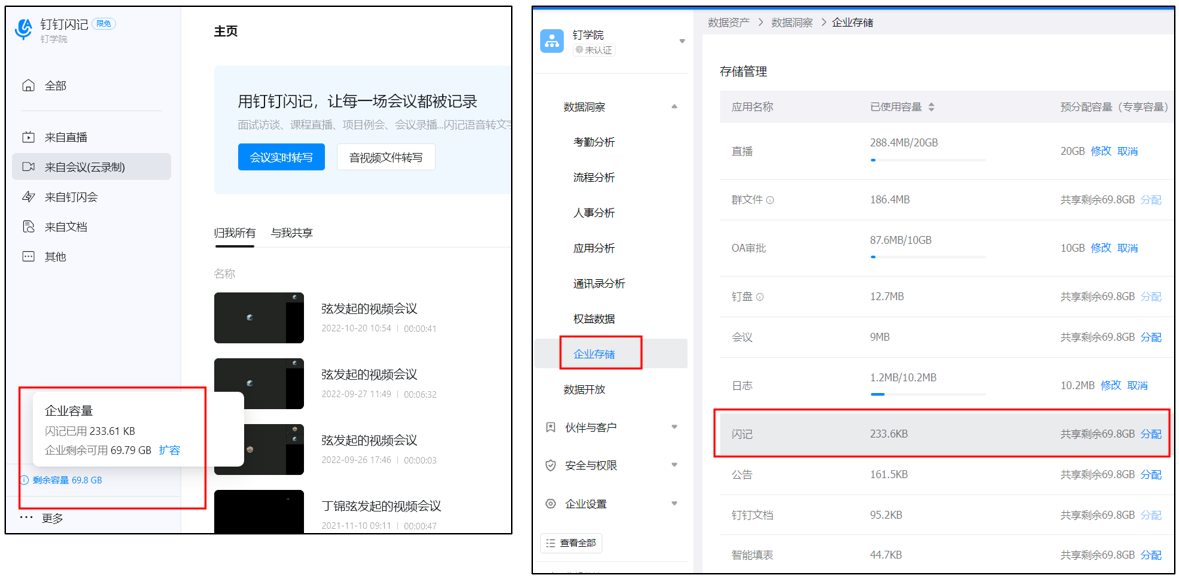Click 数据洞察 breadcrumb link
Viewport: 1179px width, 576px height.
[x=792, y=23]
